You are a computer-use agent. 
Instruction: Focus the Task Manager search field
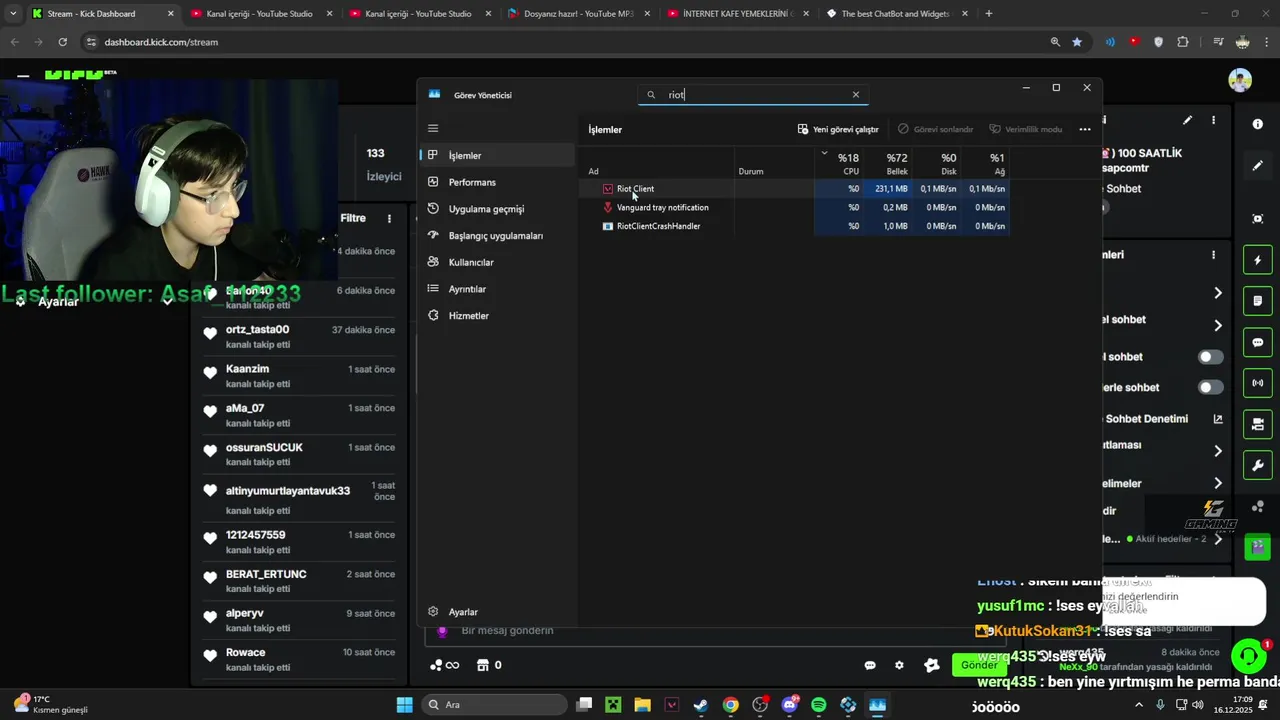[753, 95]
